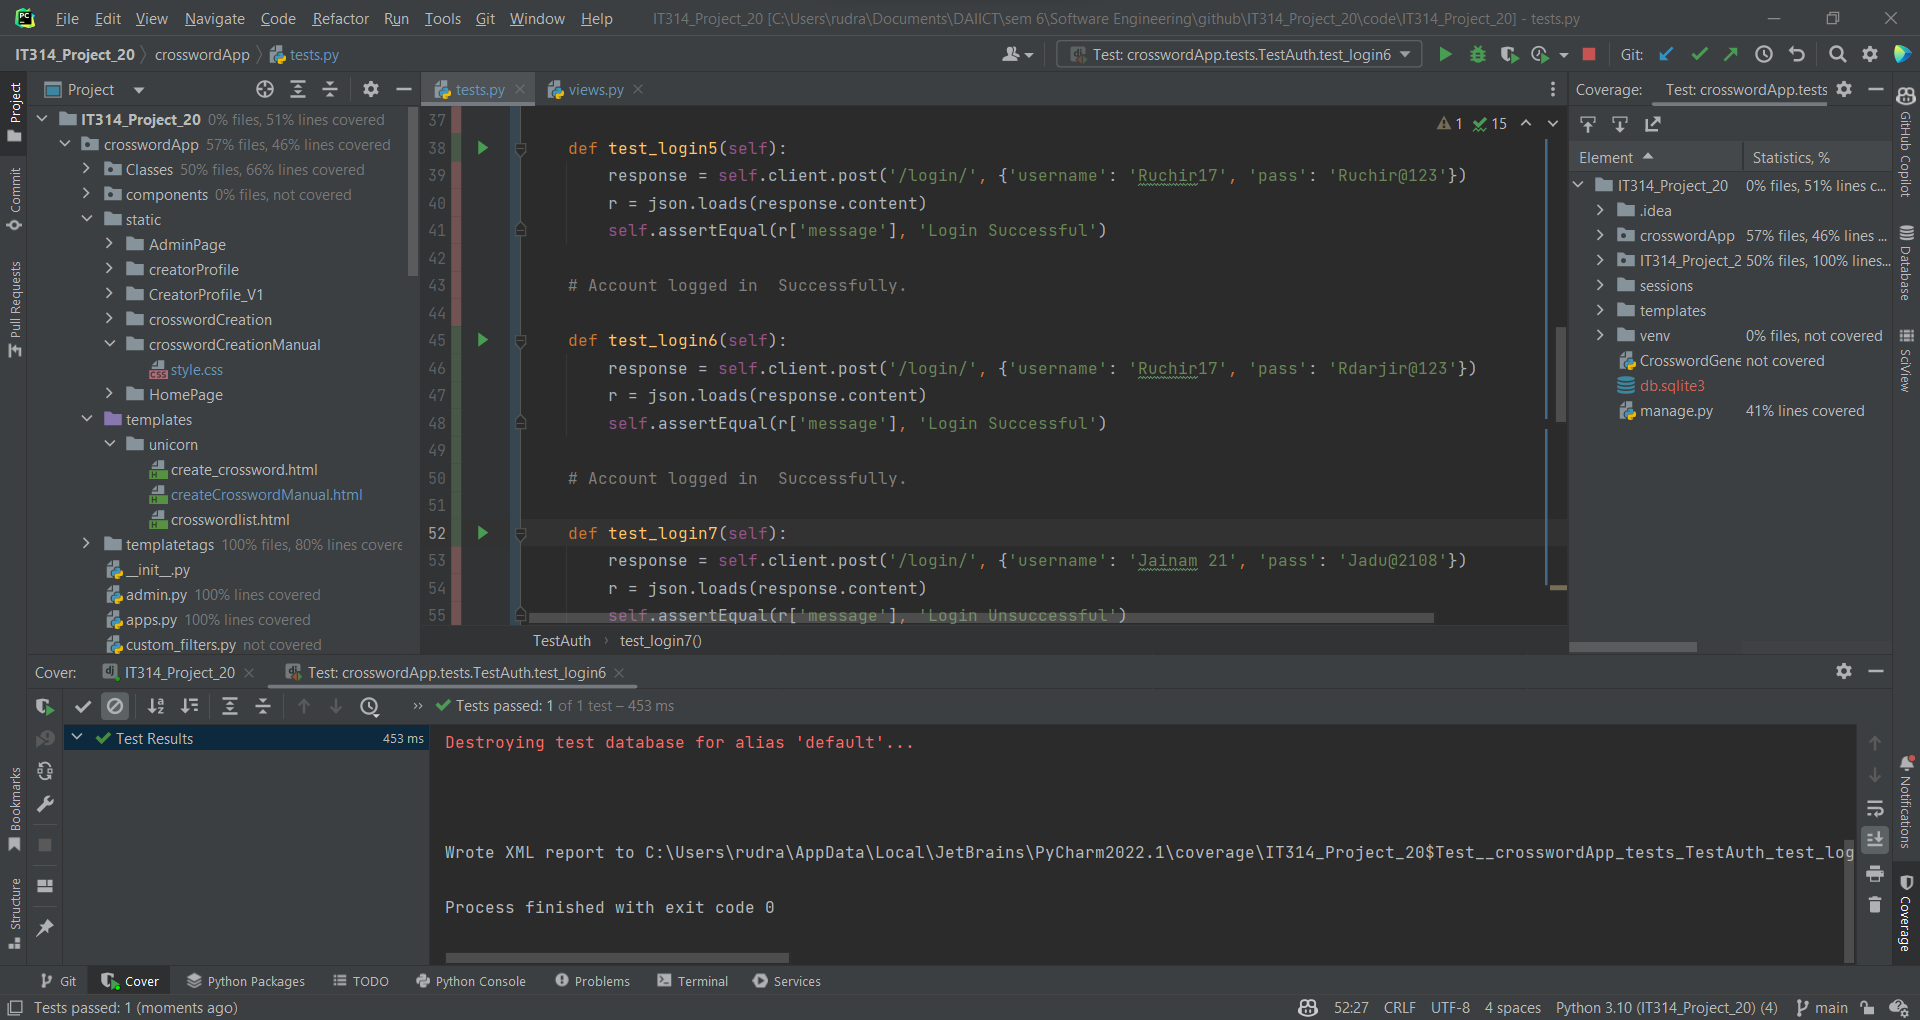Run the selected test configuration
This screenshot has height=1020, width=1920.
click(x=1445, y=55)
